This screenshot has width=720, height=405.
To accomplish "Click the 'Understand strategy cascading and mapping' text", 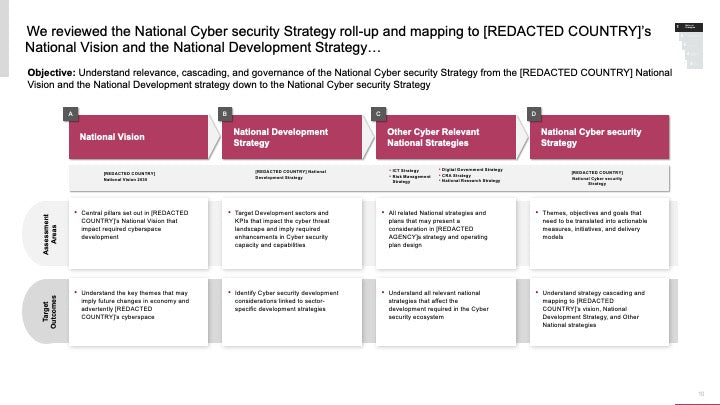I will pos(593,309).
